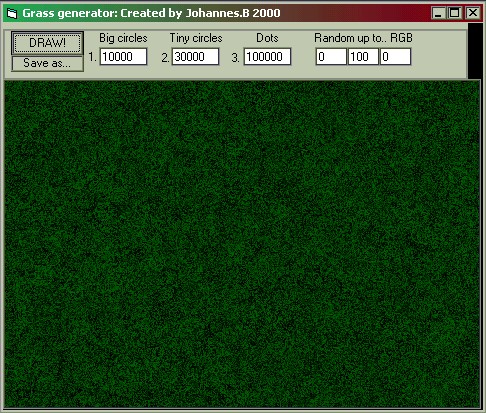Click the Big circles label

(123, 38)
